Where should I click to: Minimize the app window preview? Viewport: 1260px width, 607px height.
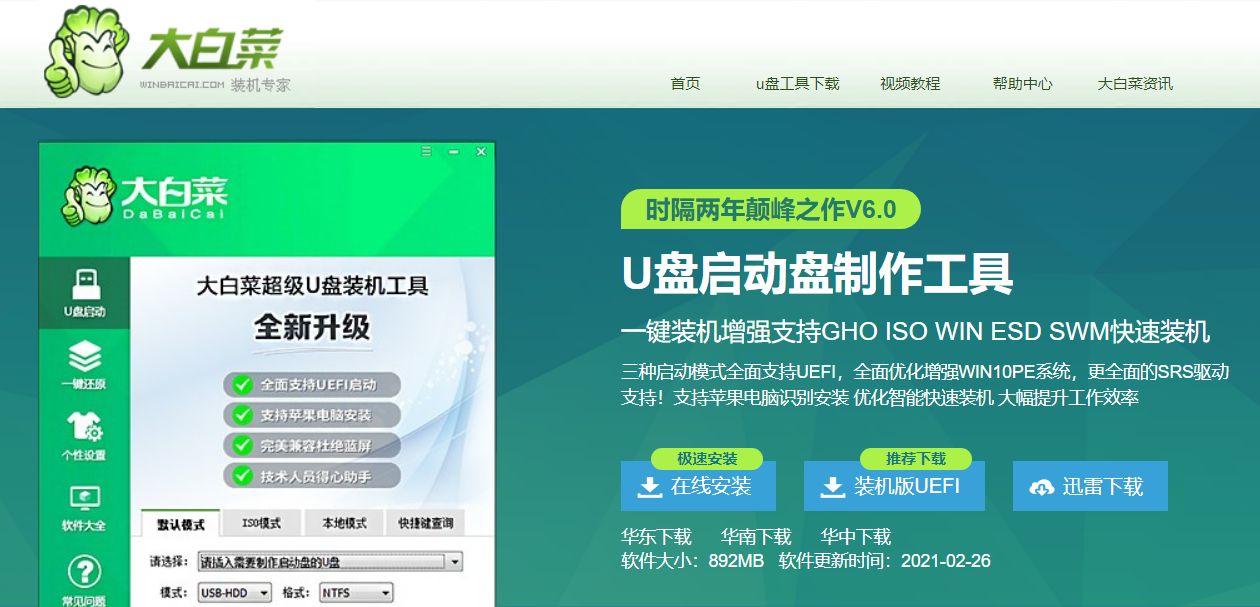pyautogui.click(x=454, y=152)
